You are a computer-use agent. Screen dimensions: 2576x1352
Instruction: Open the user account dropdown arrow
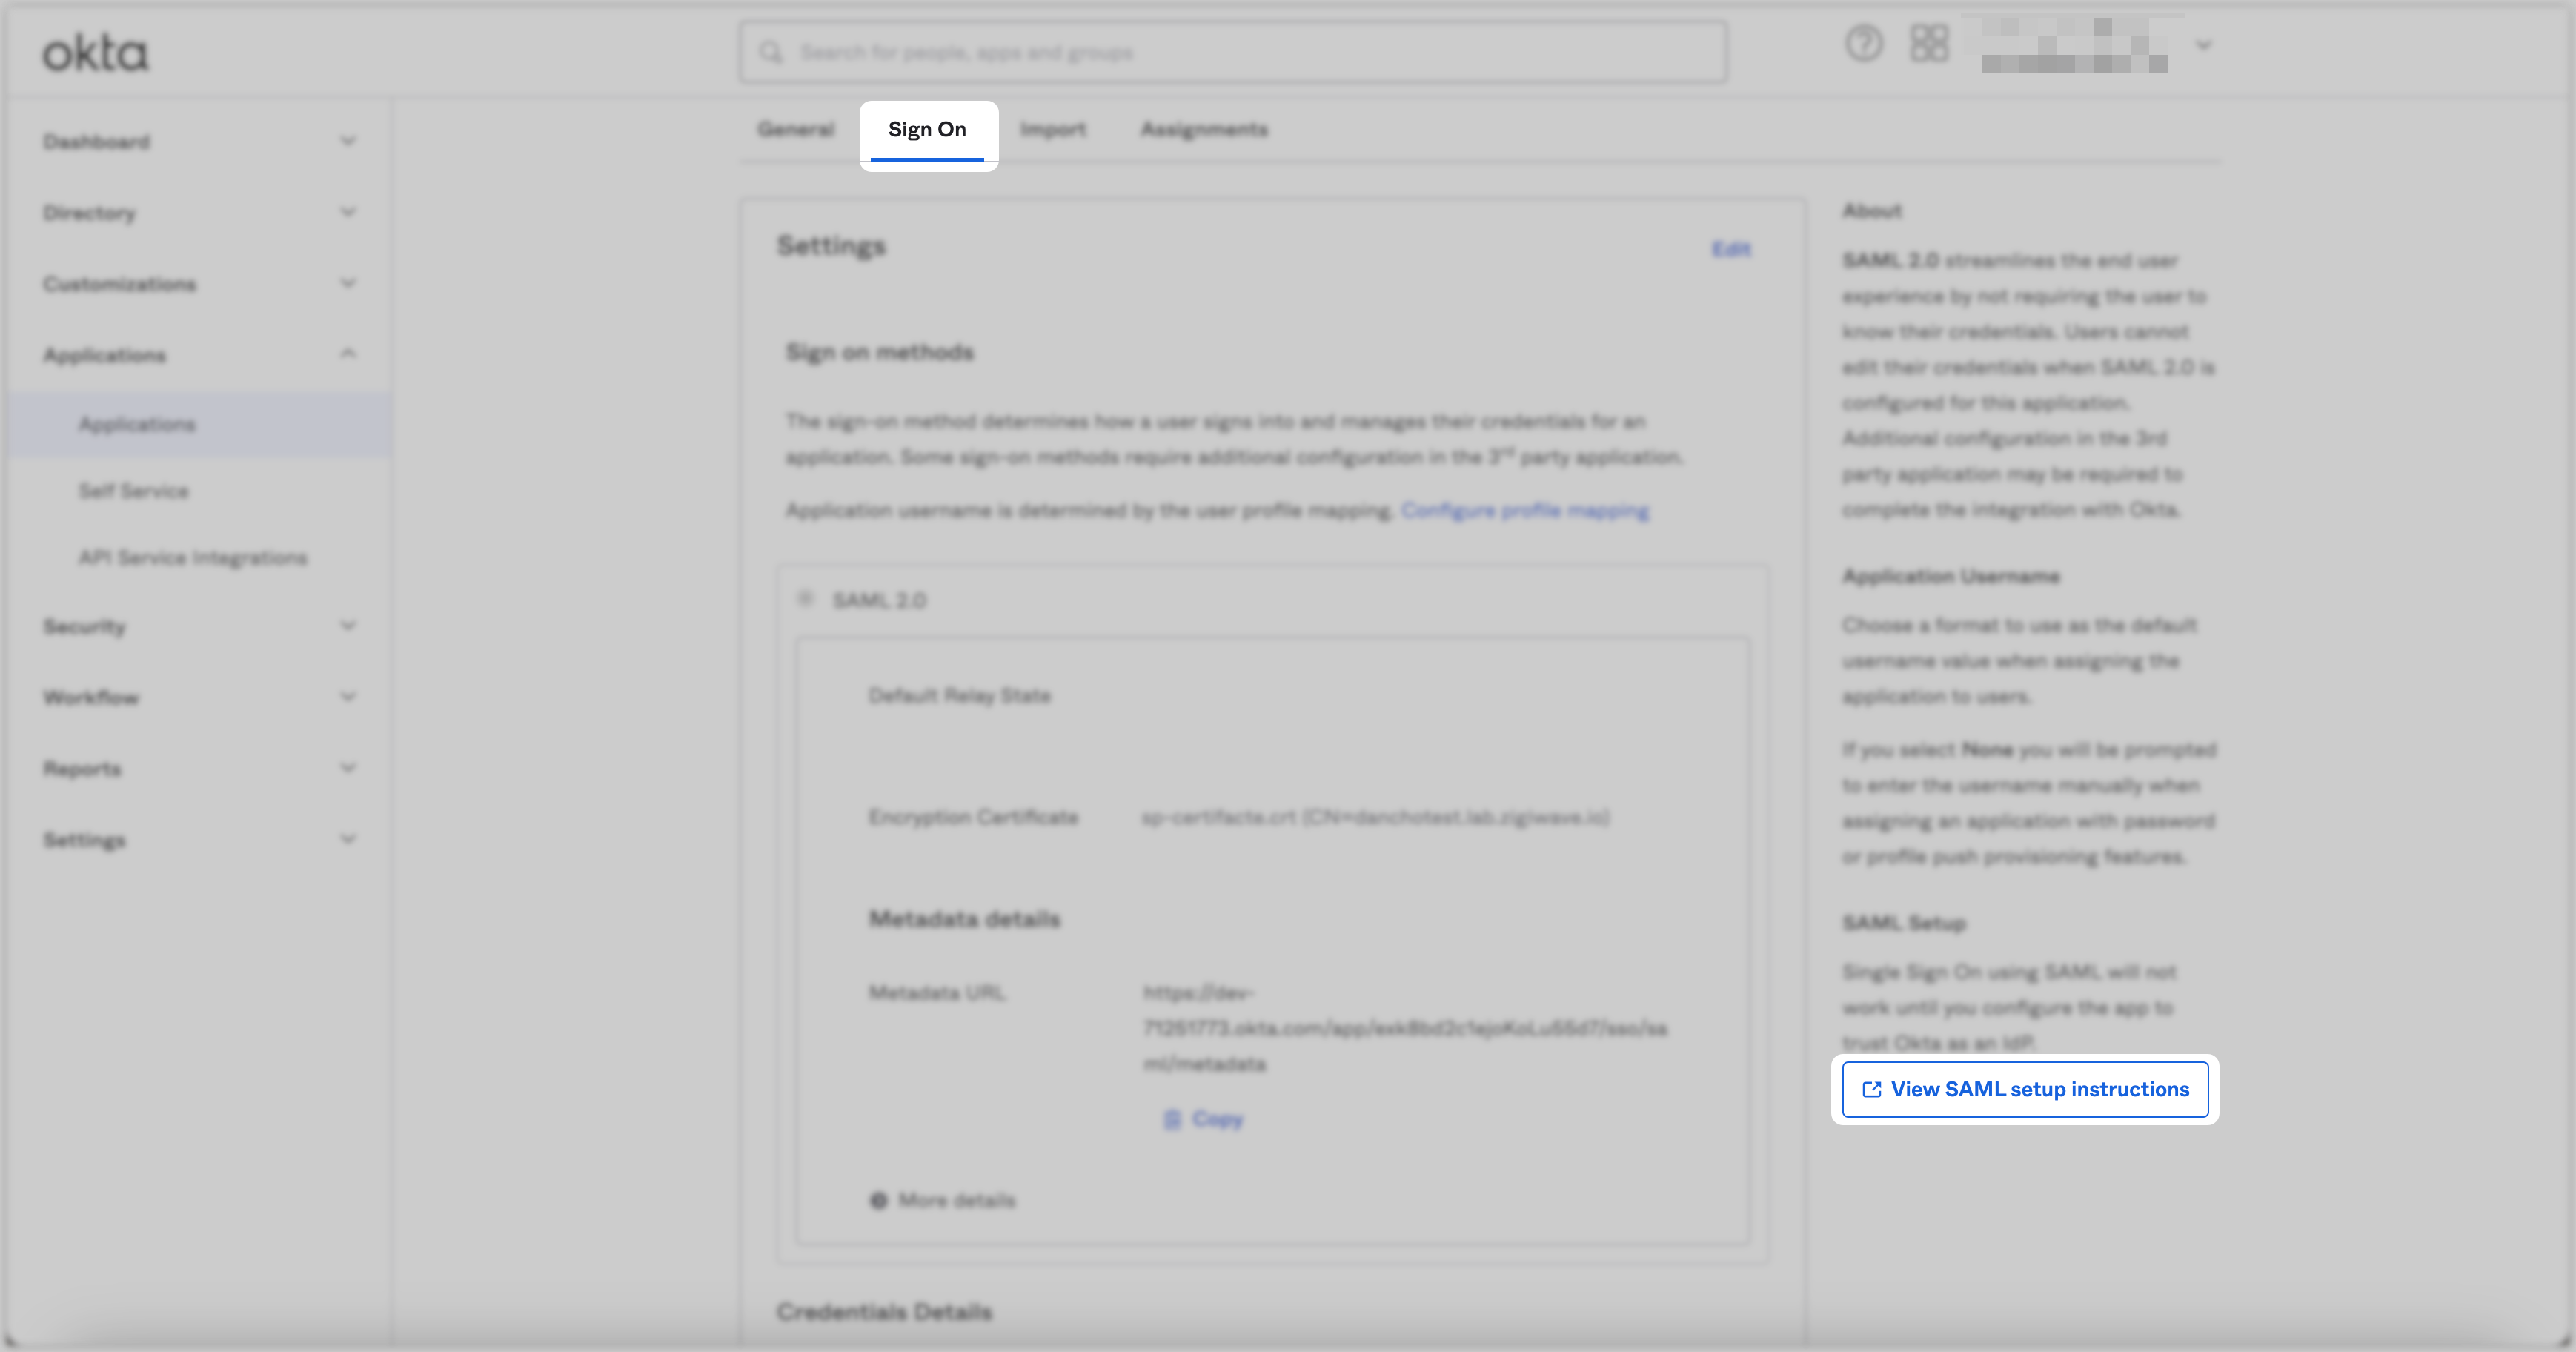tap(2203, 45)
